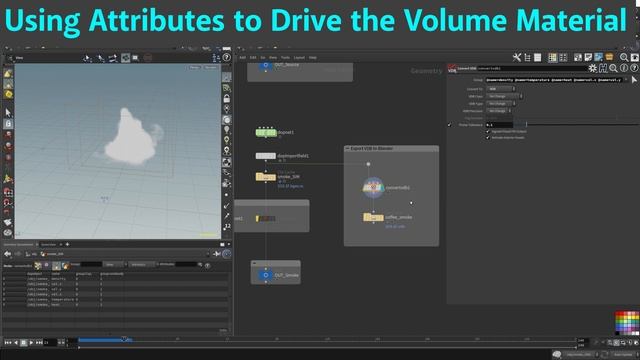Toggle the Prune Tolerance enable checkbox

449,125
